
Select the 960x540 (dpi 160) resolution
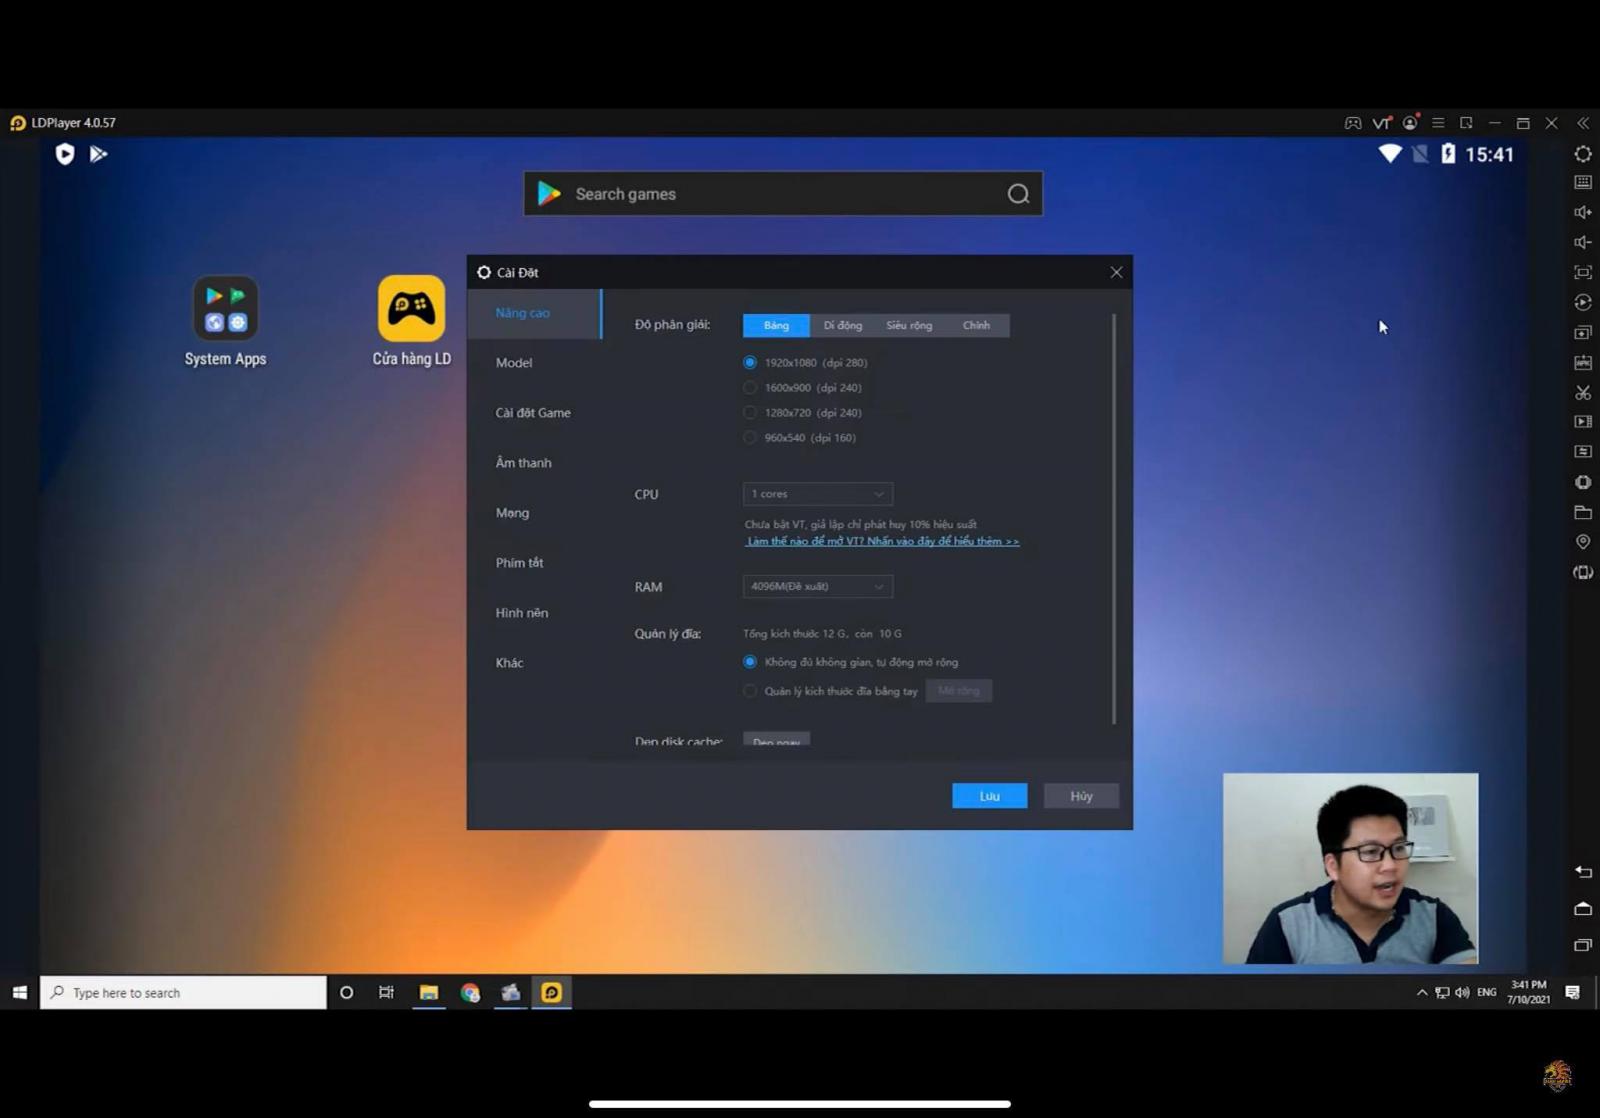[750, 437]
